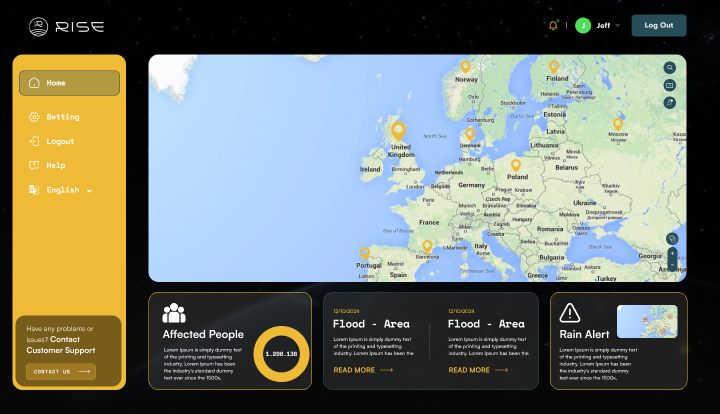Open Setting from the sidebar
720x414 pixels.
click(x=62, y=117)
